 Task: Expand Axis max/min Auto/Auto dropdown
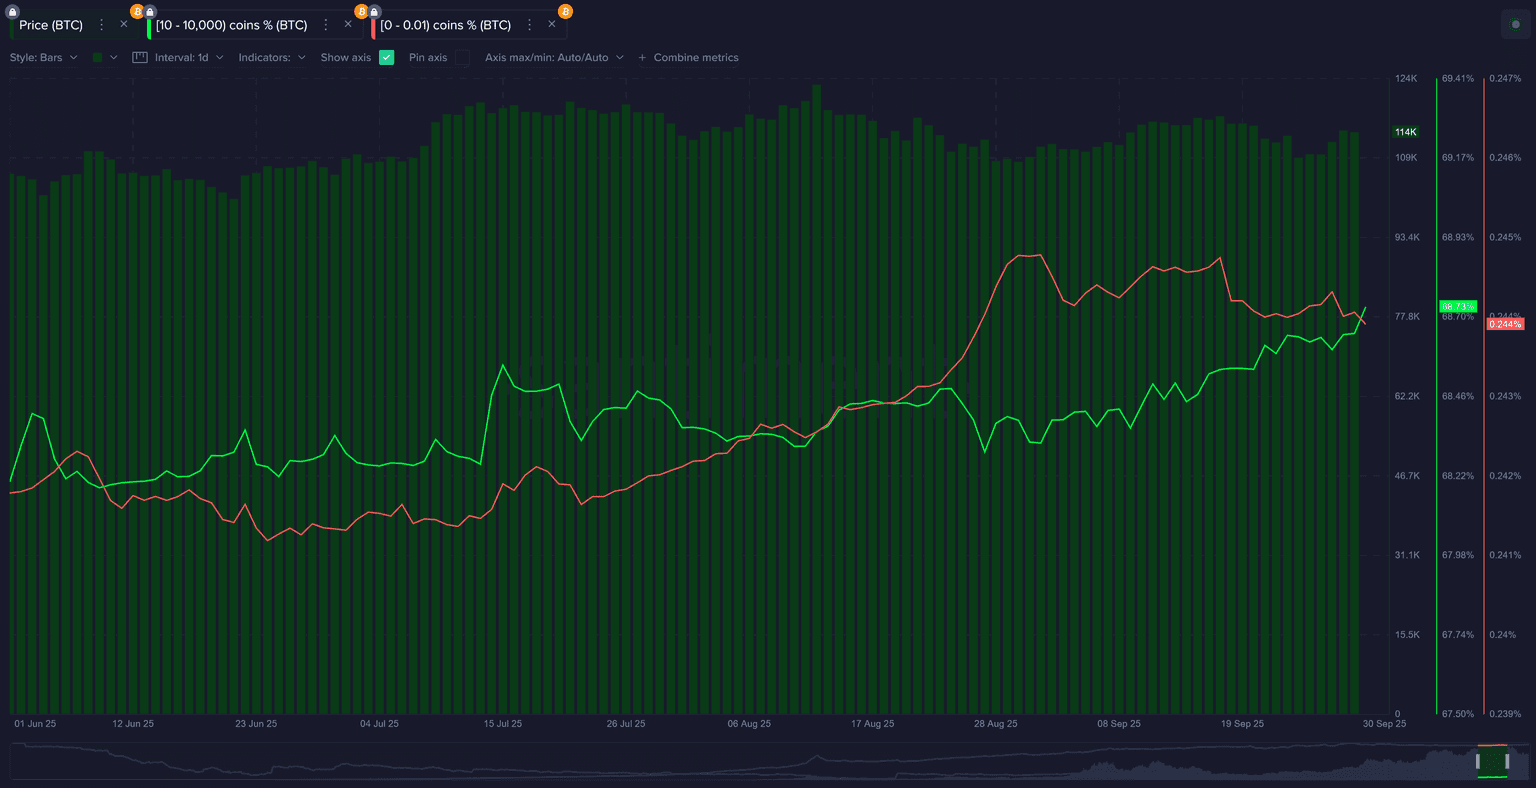pyautogui.click(x=554, y=58)
